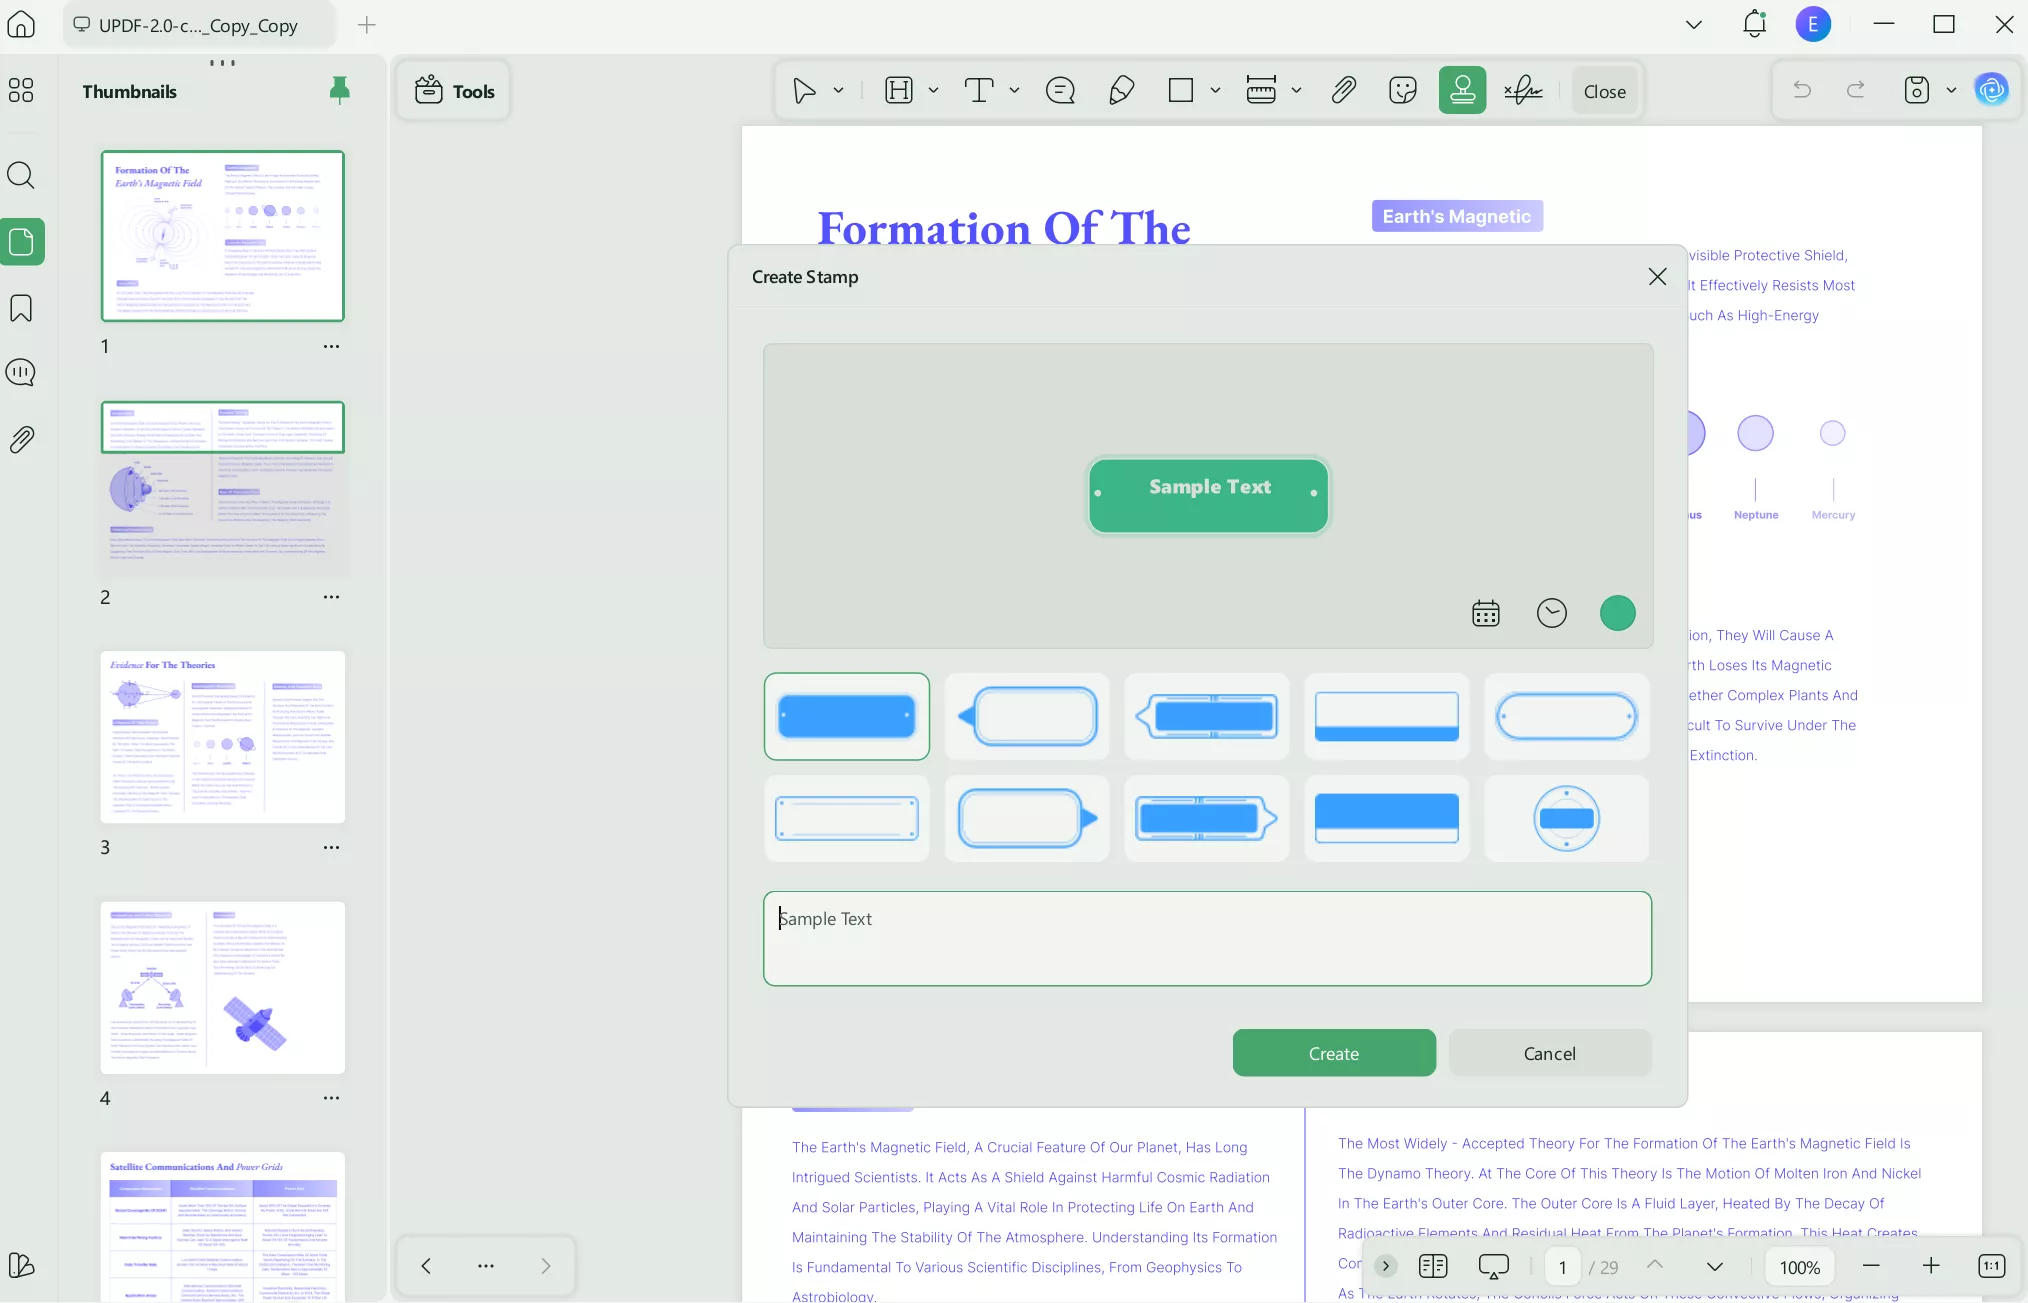Select the Pen markup tool
Viewport: 2028px width, 1303px height.
(x=1121, y=90)
